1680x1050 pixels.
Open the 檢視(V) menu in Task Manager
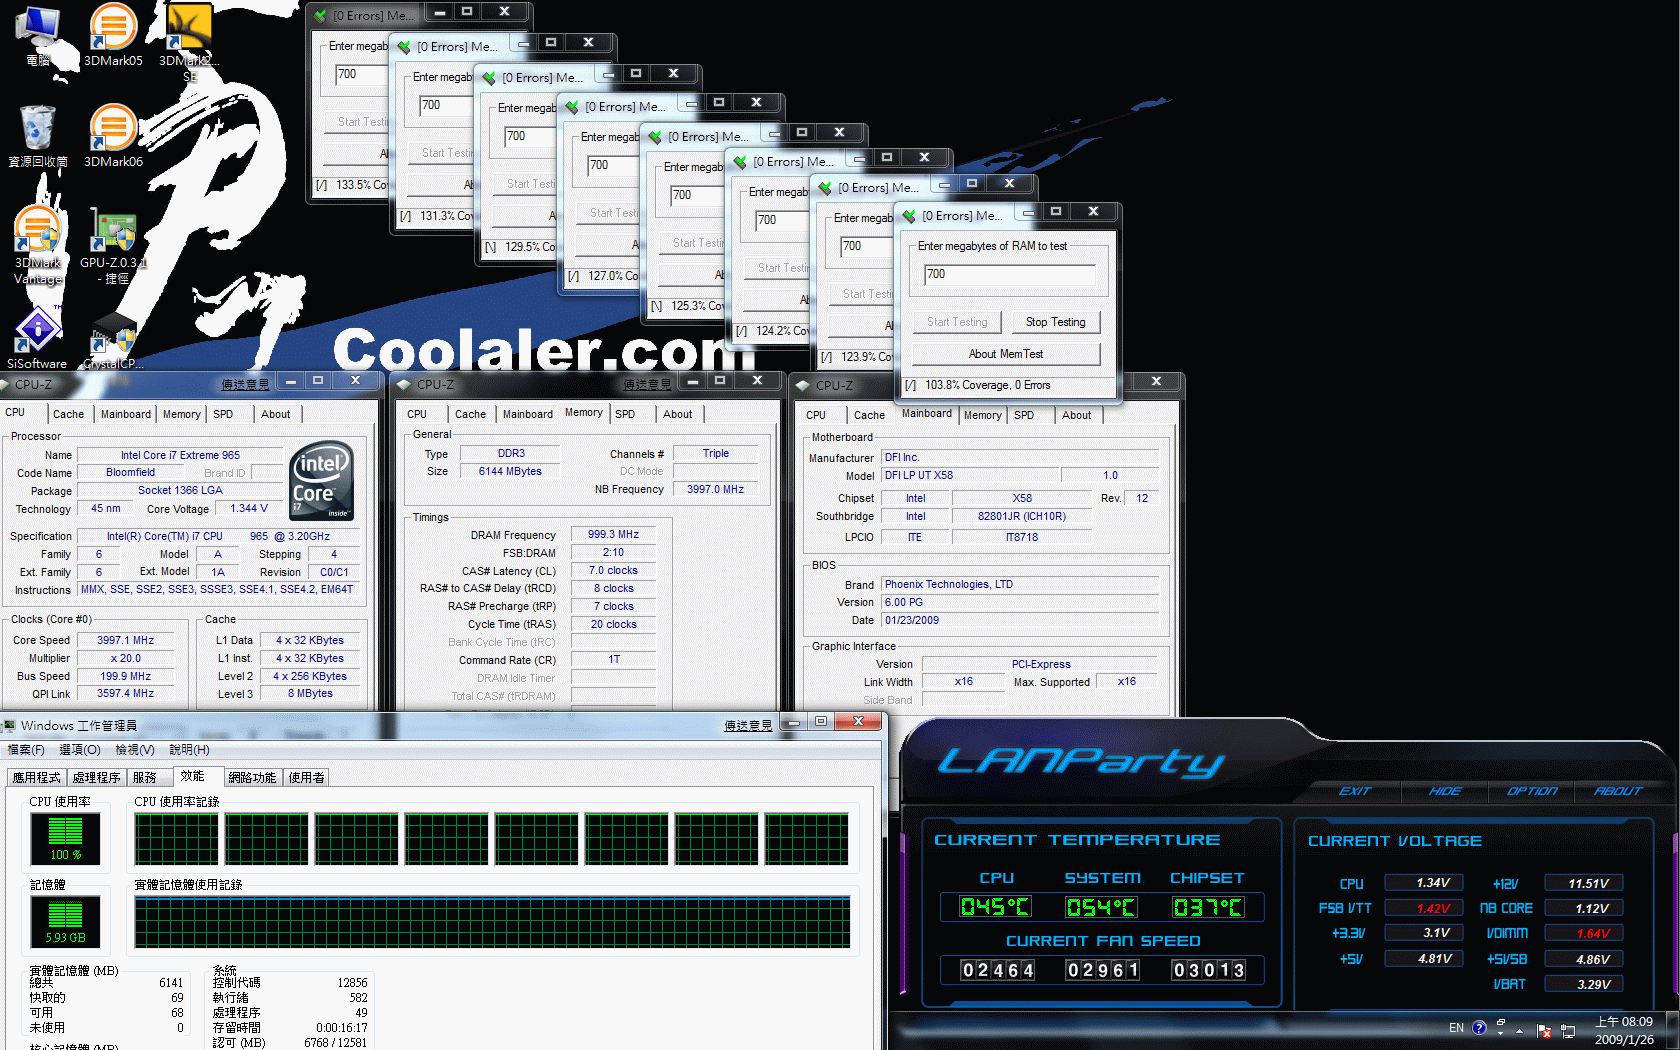pyautogui.click(x=135, y=750)
